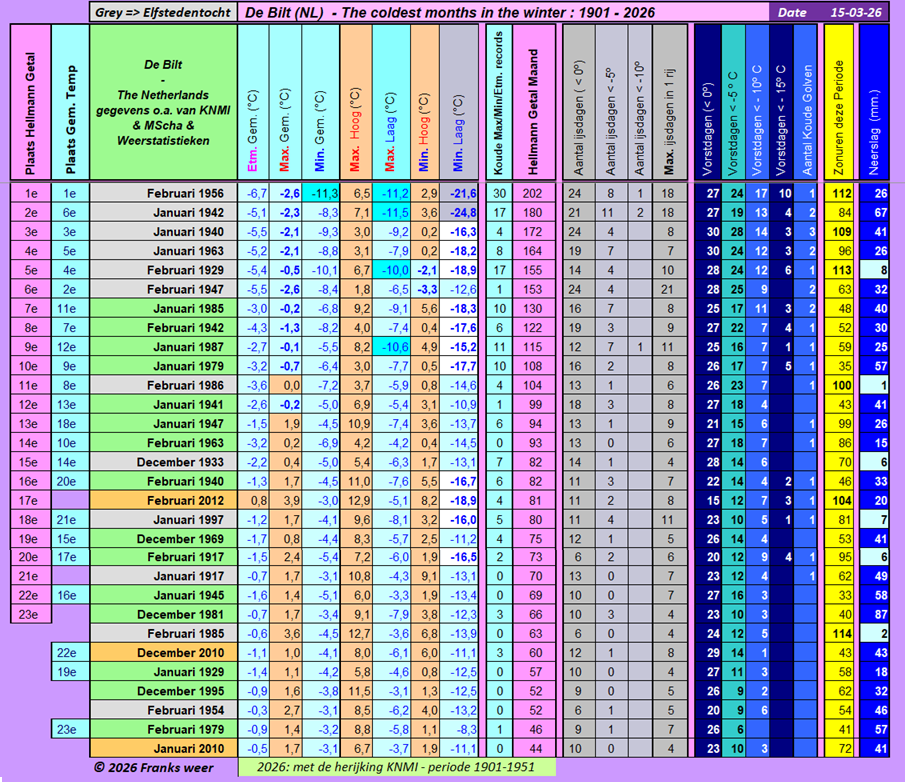Click the "Hellmann Getal Maand" column header
The image size is (905, 782).
pos(532,101)
